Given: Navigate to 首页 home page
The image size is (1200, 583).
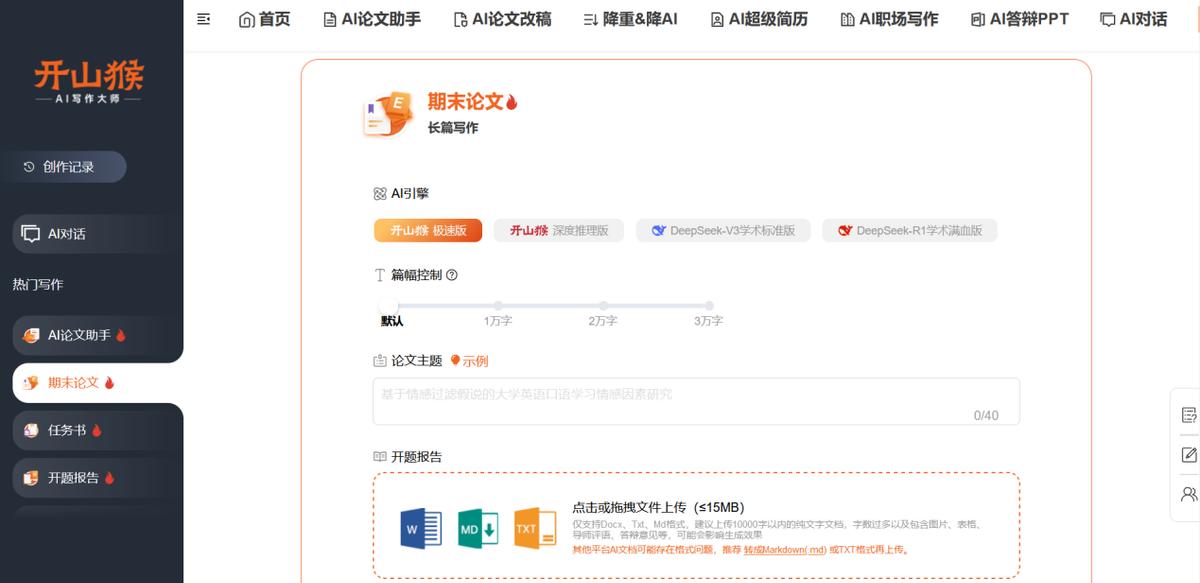Looking at the screenshot, I should (264, 18).
